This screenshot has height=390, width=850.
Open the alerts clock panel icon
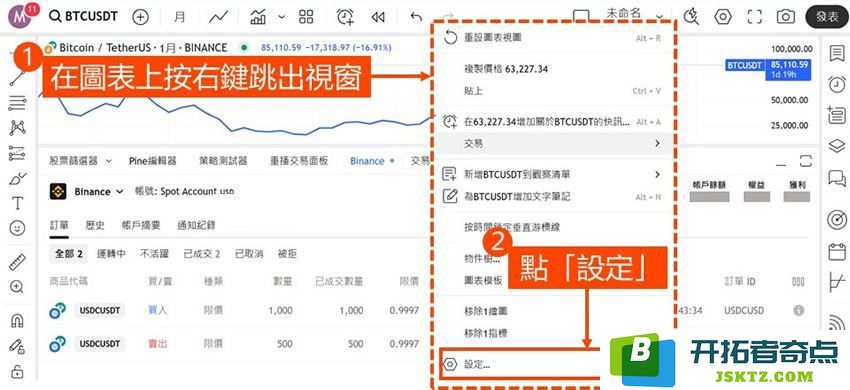(837, 84)
